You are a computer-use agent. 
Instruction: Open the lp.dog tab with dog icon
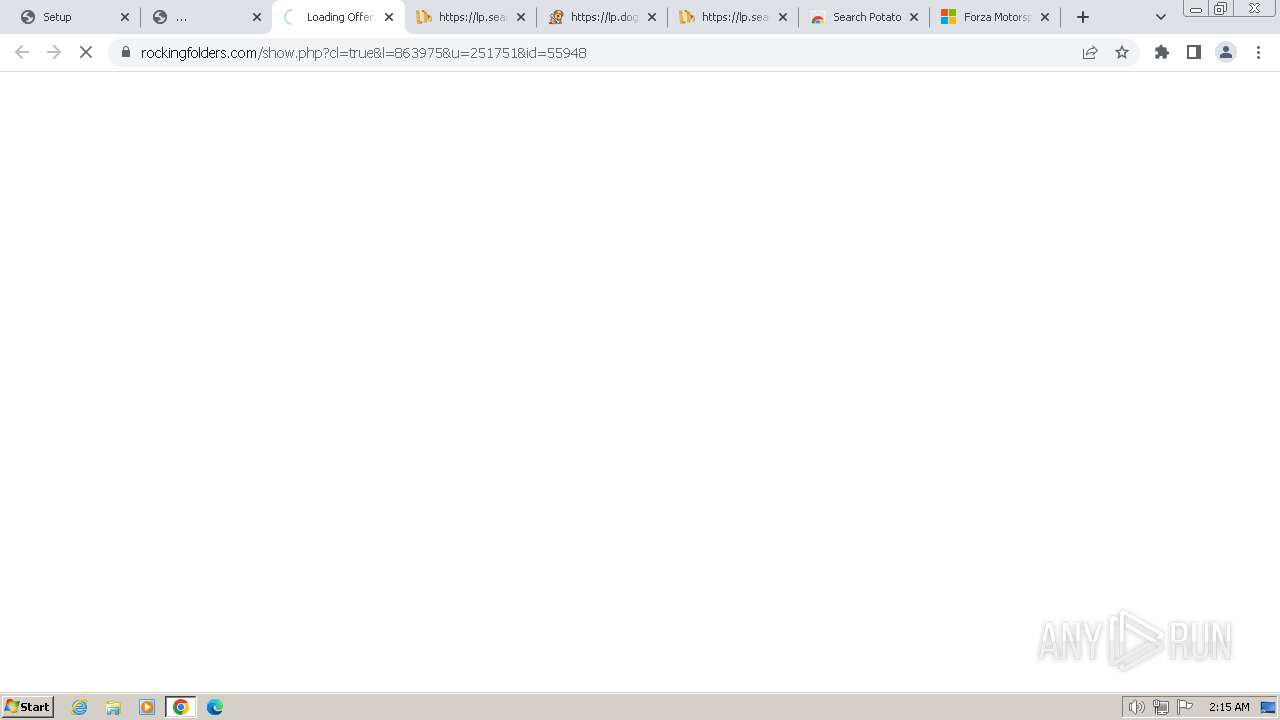(601, 17)
